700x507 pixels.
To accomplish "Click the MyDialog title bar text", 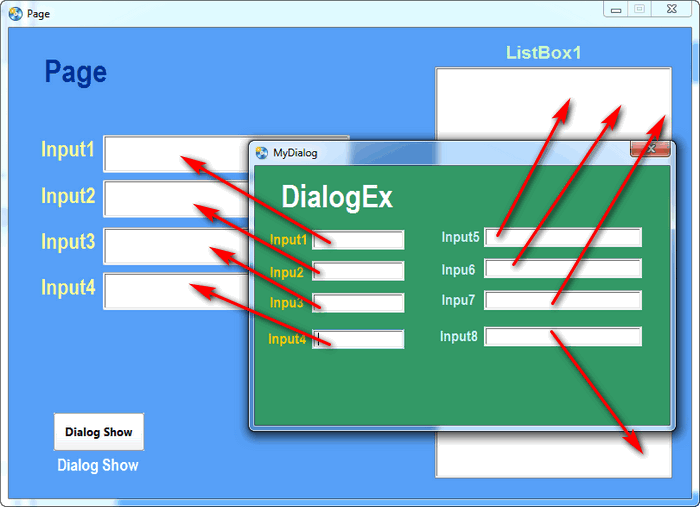I will (x=295, y=153).
